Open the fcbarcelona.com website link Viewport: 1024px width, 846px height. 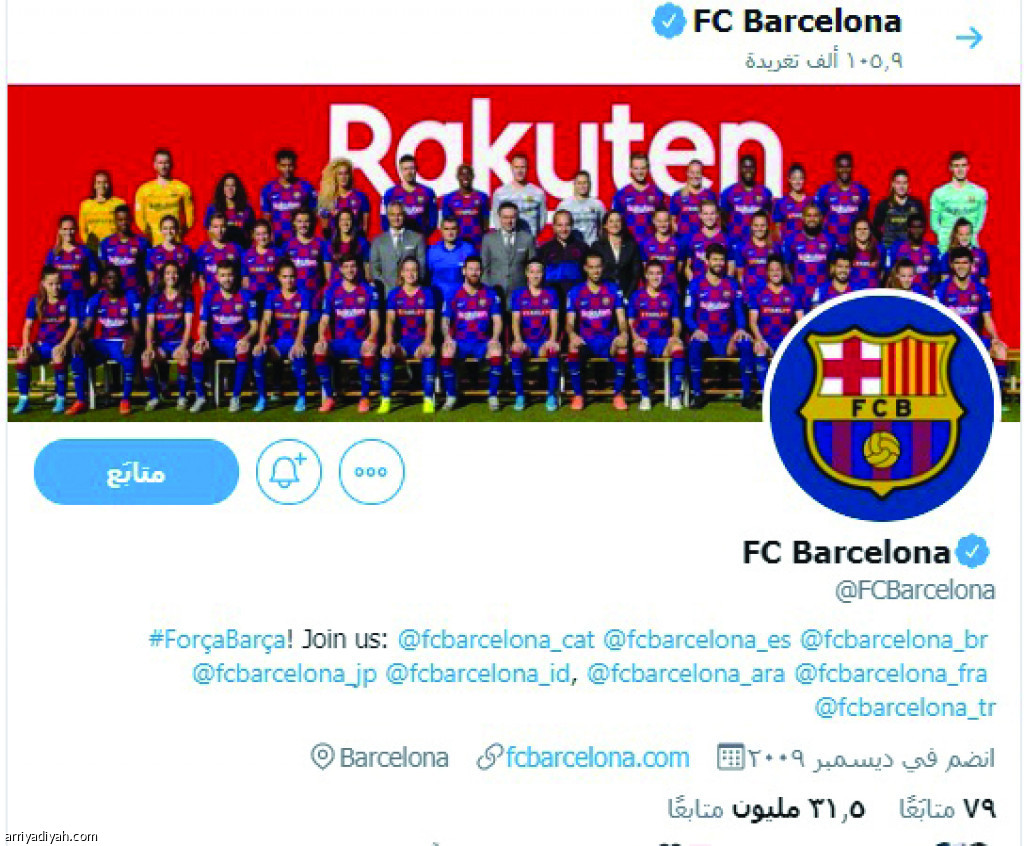[x=597, y=758]
